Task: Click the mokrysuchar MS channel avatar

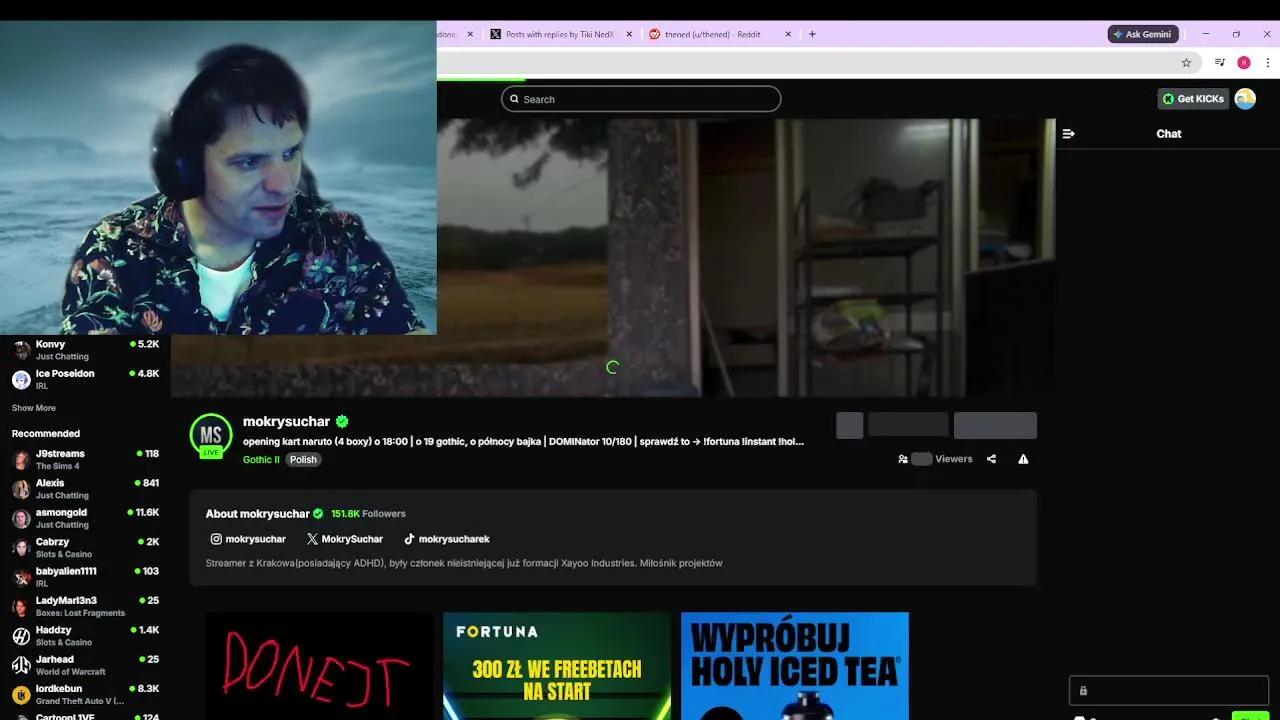Action: (211, 435)
